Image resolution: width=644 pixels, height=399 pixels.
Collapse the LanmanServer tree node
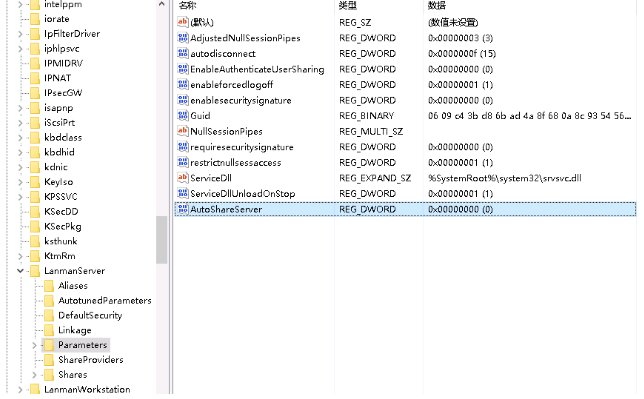tap(20, 271)
